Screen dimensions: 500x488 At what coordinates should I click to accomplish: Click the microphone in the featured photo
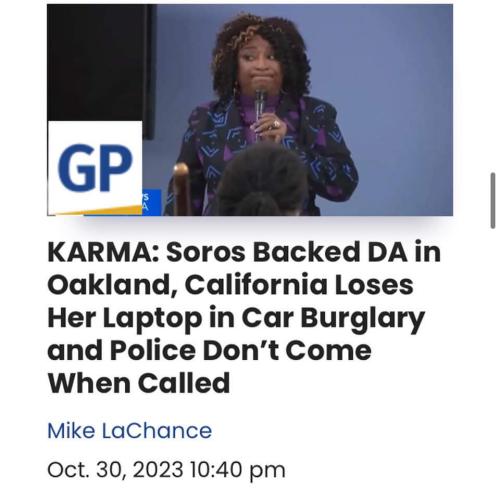259,107
